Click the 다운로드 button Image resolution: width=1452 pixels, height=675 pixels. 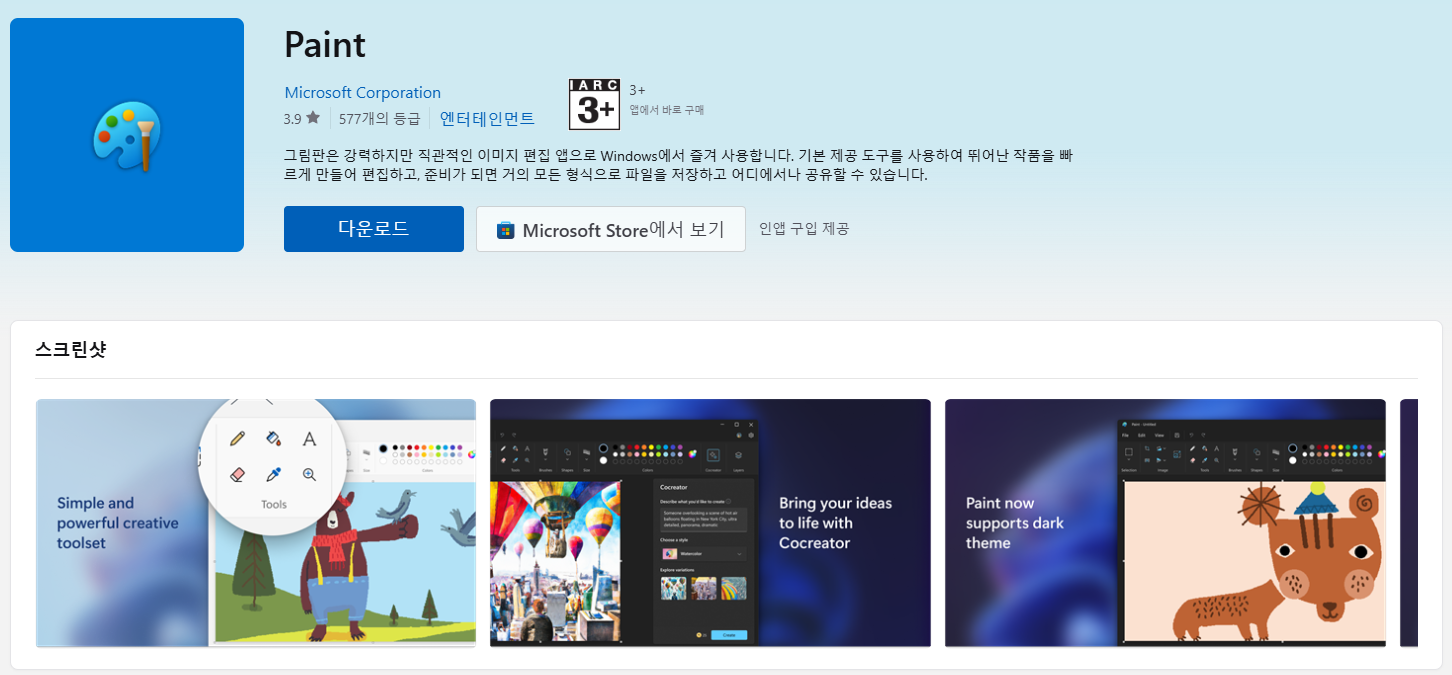[374, 229]
